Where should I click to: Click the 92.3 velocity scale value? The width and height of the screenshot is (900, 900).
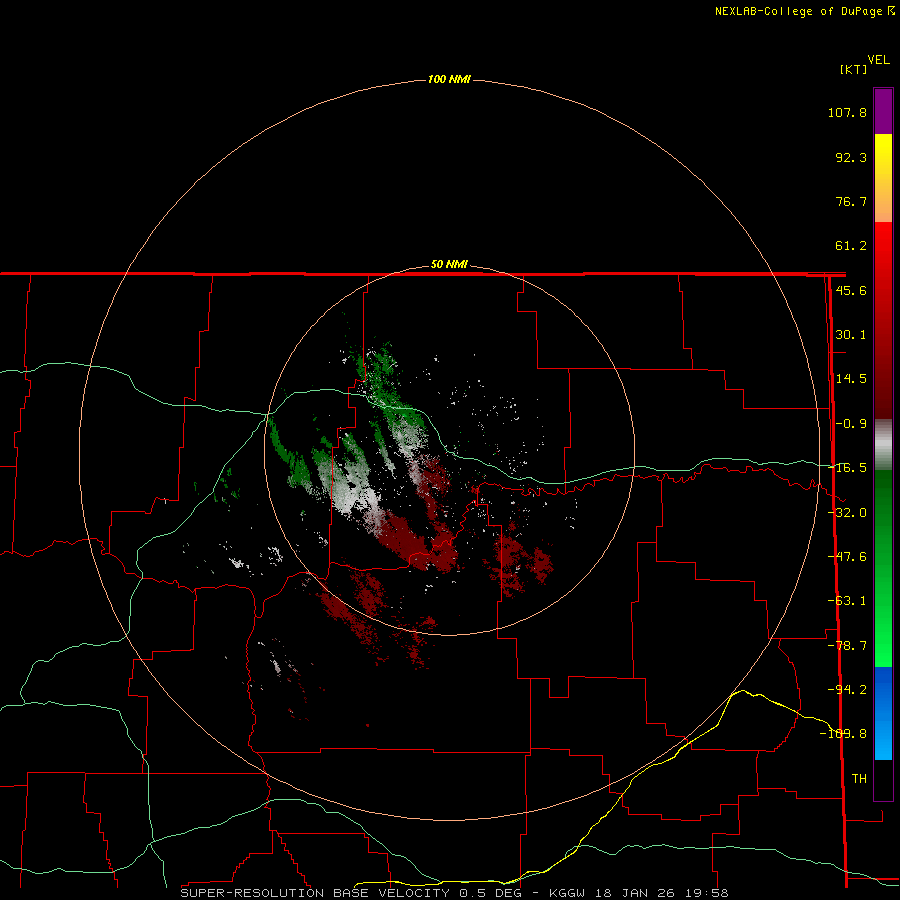851,157
